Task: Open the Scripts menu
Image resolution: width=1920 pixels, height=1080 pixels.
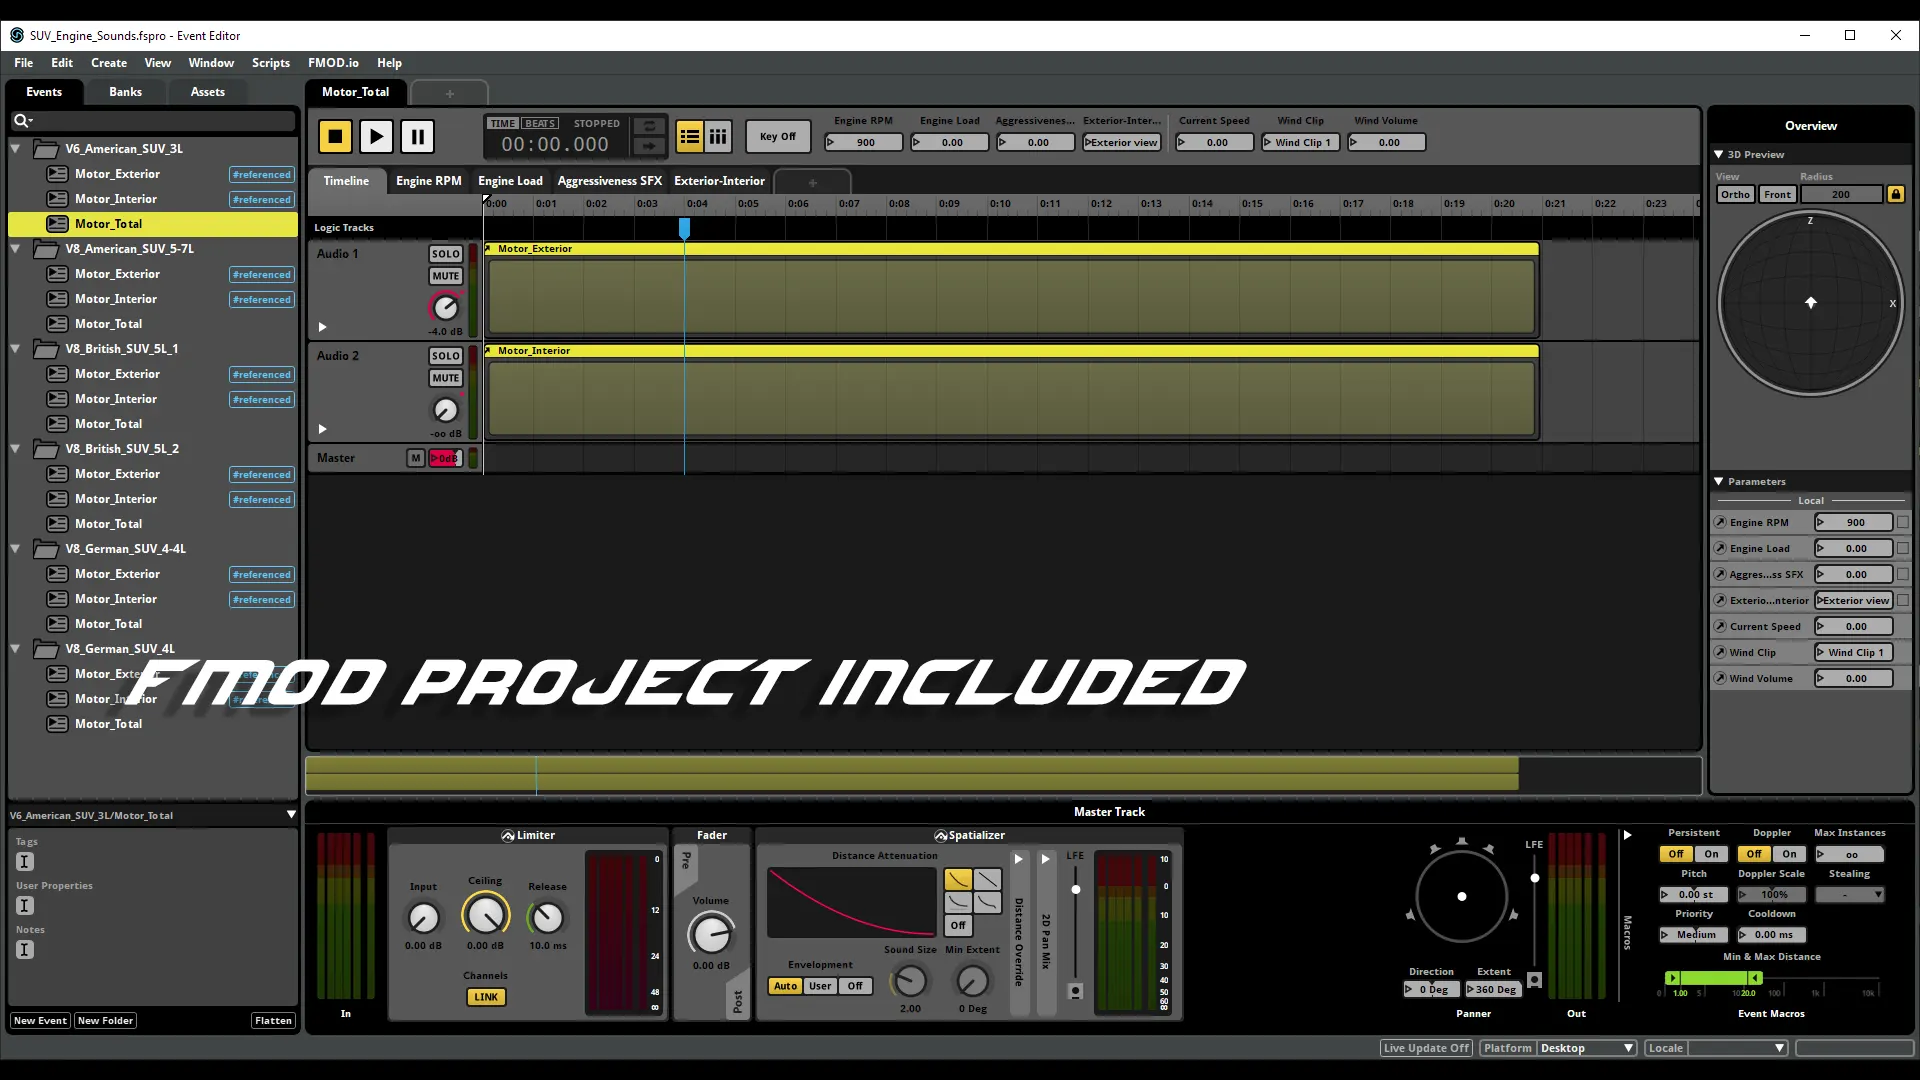Action: [270, 62]
